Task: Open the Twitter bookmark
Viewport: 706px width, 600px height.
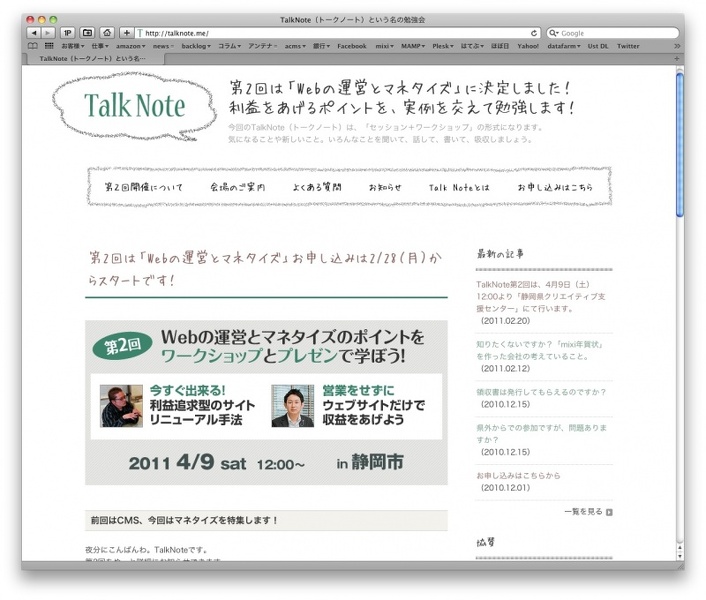Action: [x=628, y=46]
